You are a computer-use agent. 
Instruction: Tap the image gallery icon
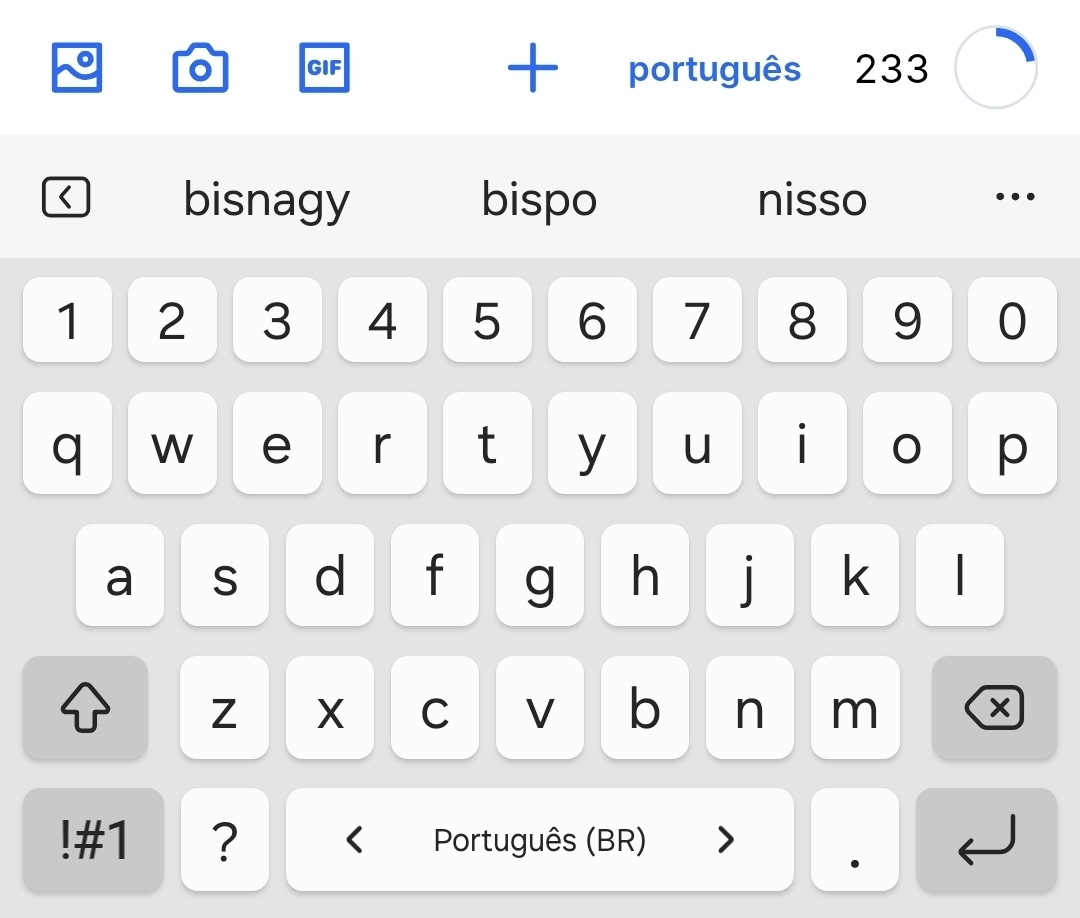pos(77,68)
